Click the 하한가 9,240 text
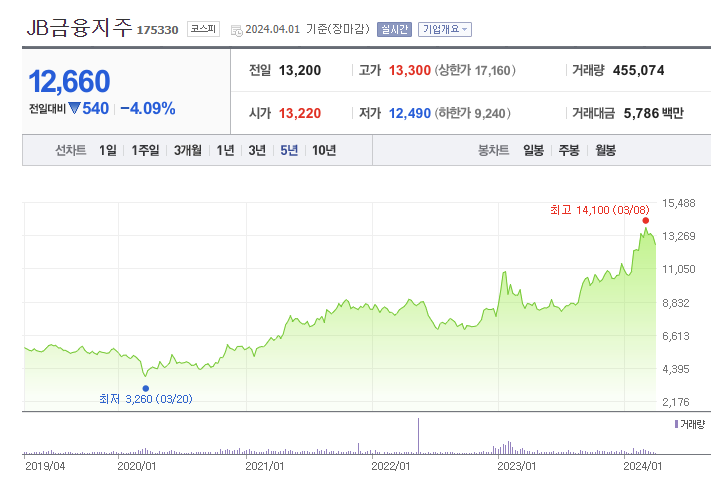The height and width of the screenshot is (483, 711). [x=473, y=113]
